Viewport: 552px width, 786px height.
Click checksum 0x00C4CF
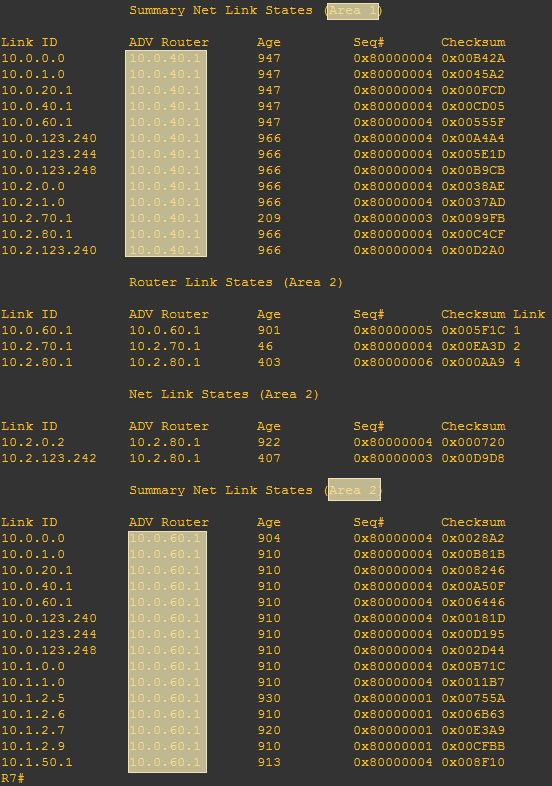click(473, 235)
